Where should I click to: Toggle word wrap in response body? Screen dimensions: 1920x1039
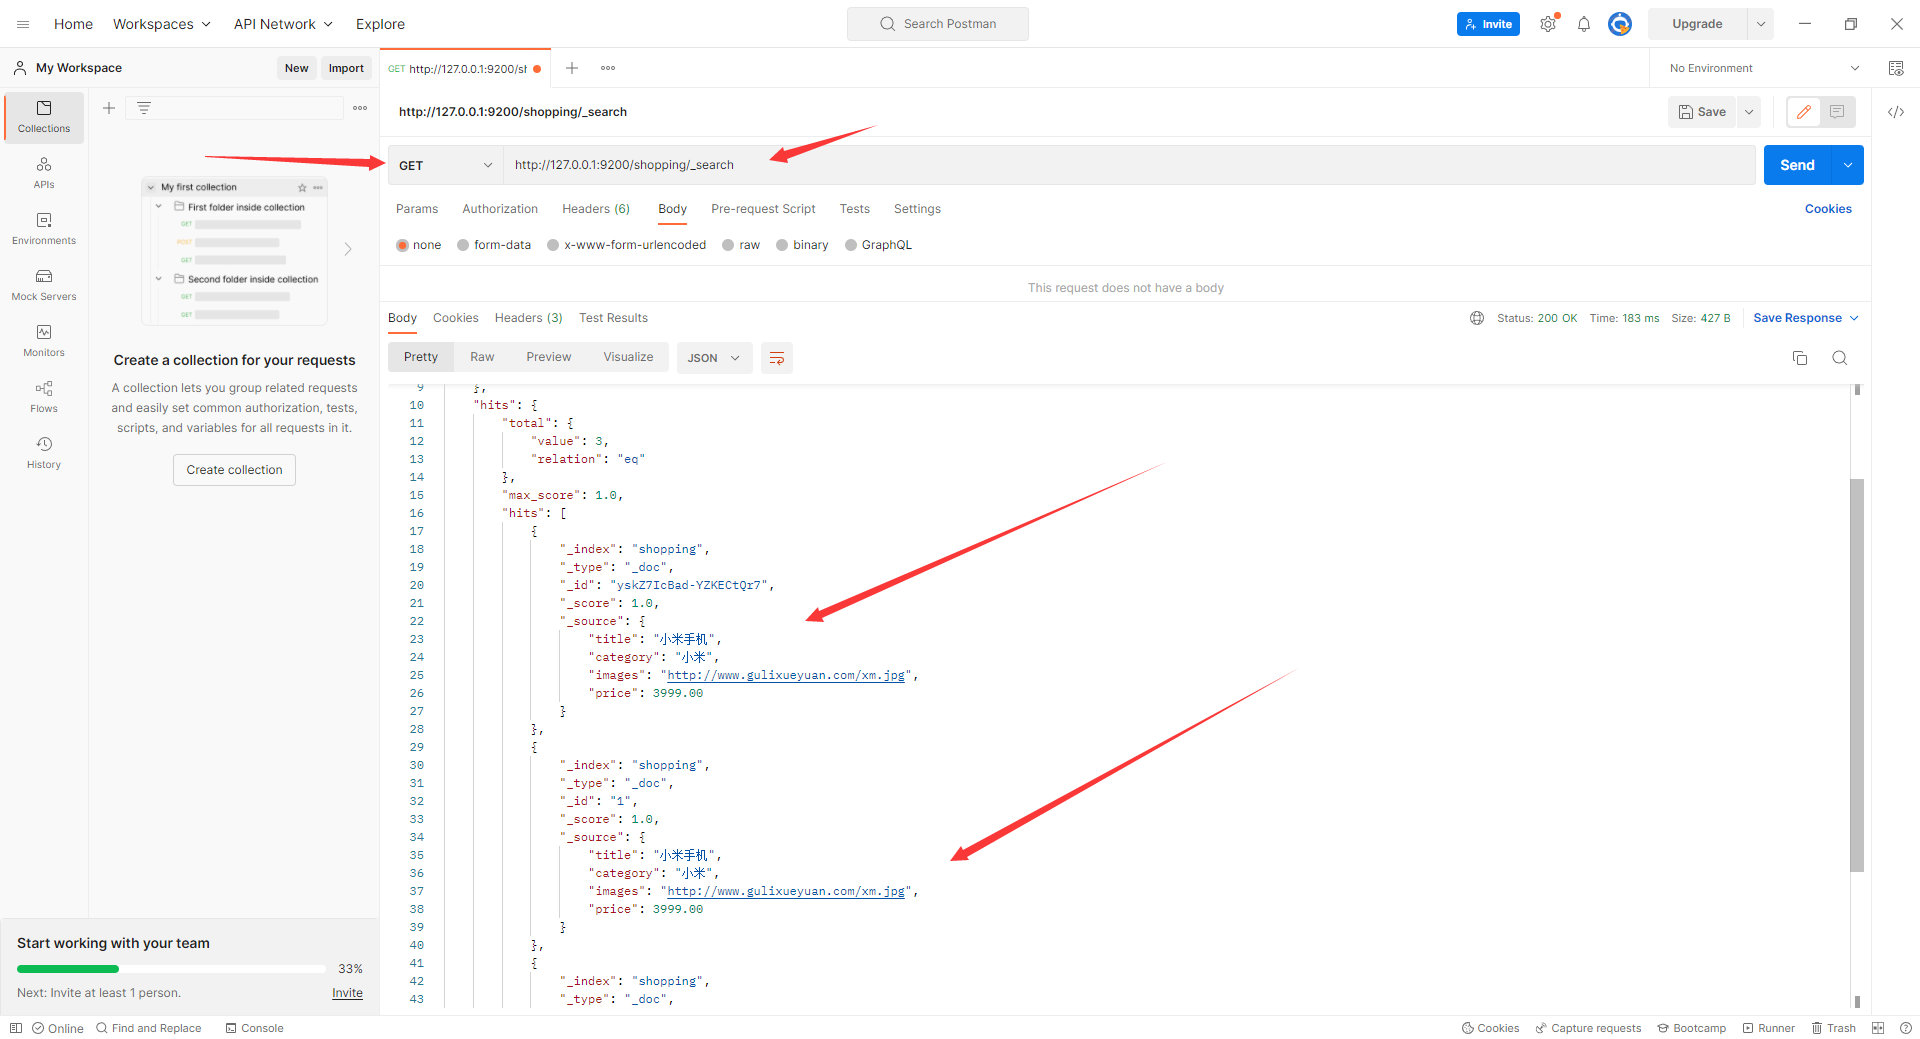[x=777, y=358]
